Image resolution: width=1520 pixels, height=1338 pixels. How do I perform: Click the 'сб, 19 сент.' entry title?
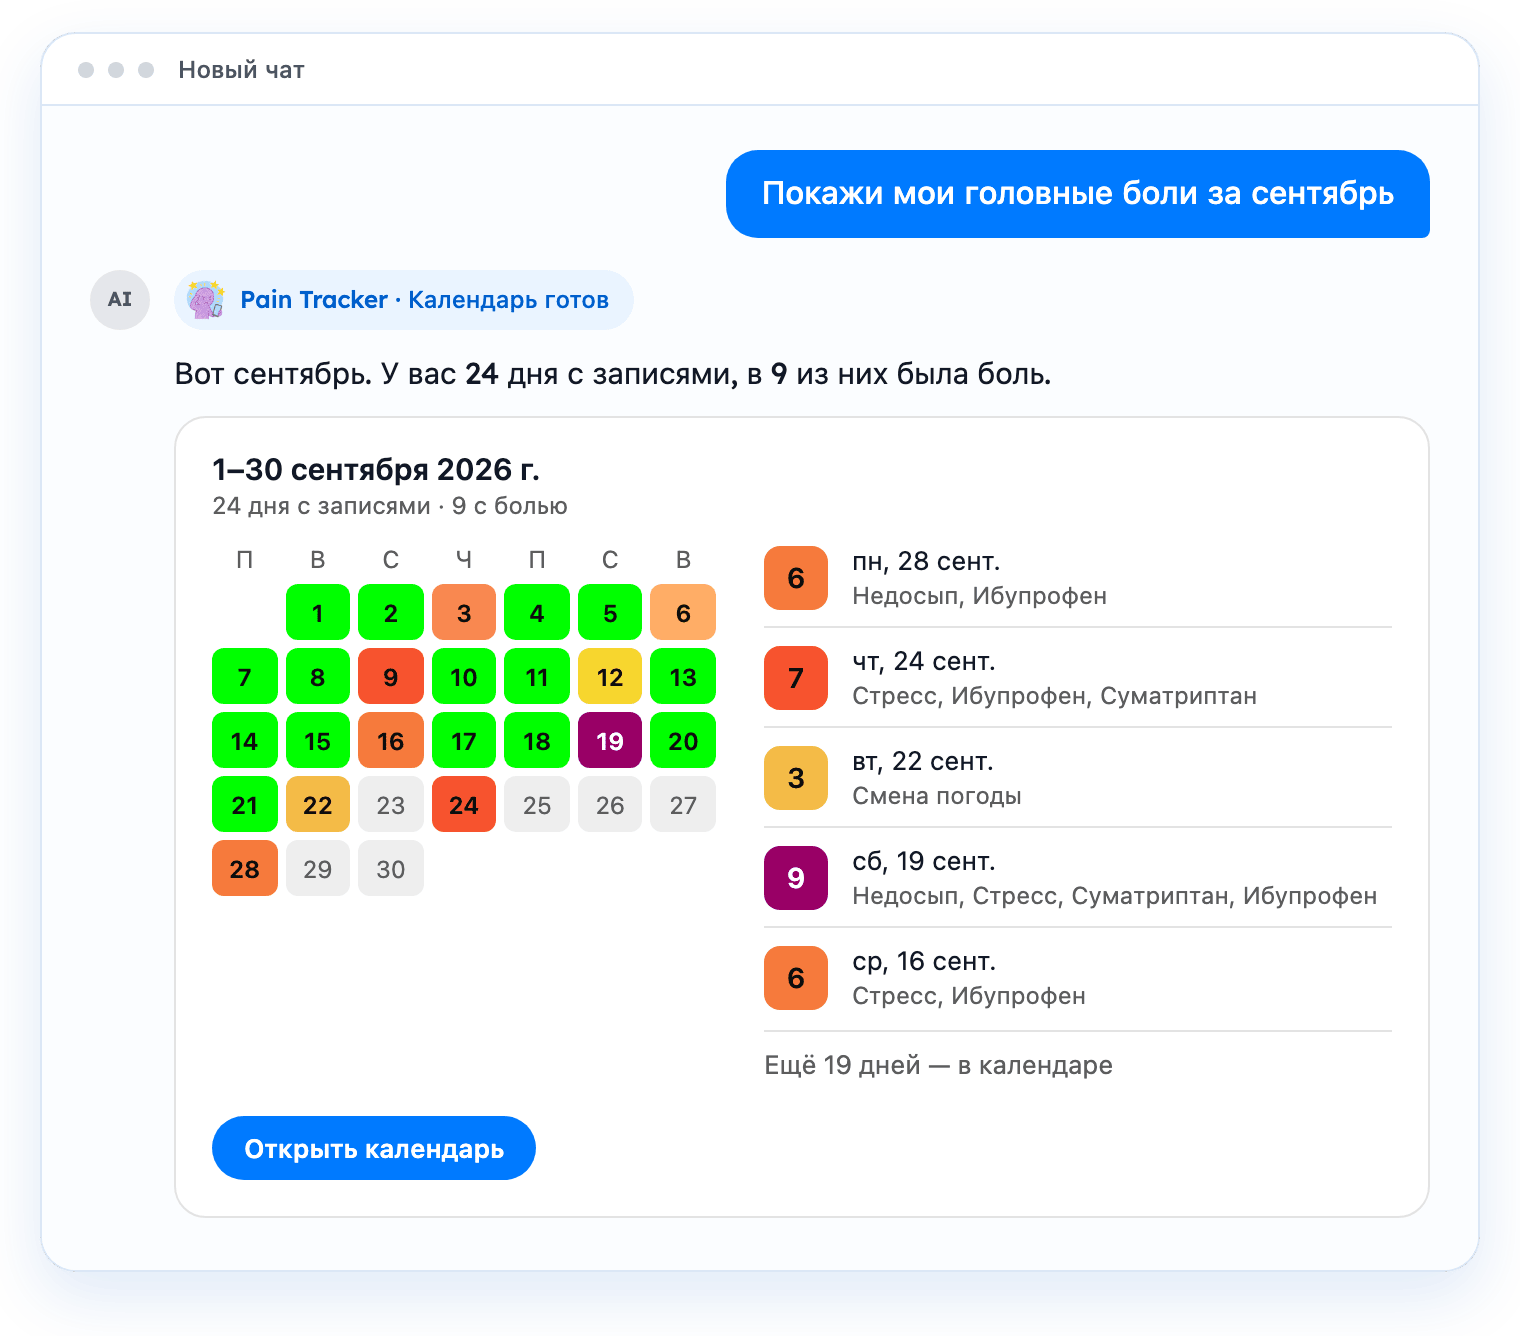click(924, 861)
